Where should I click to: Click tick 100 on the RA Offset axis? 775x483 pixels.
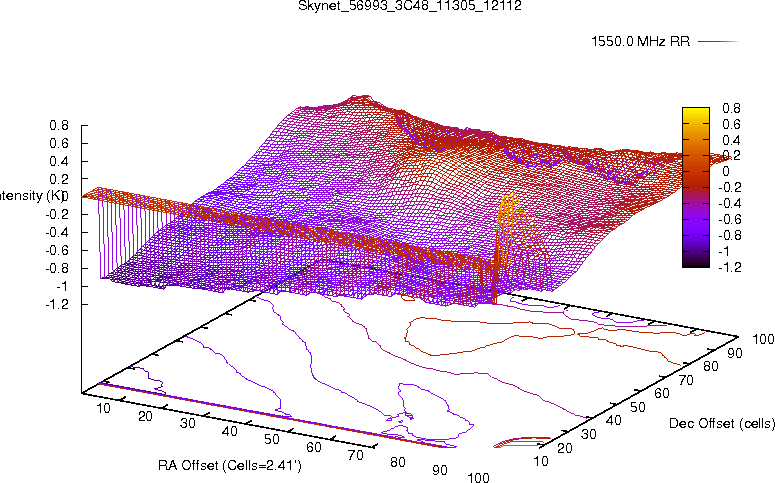(478, 478)
